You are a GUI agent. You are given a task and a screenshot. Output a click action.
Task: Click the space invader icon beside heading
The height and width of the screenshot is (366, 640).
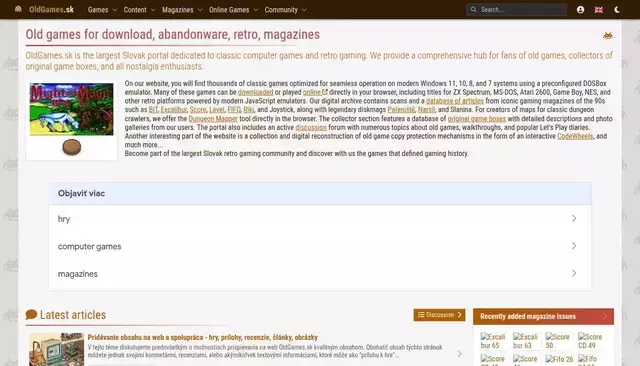pyautogui.click(x=608, y=36)
